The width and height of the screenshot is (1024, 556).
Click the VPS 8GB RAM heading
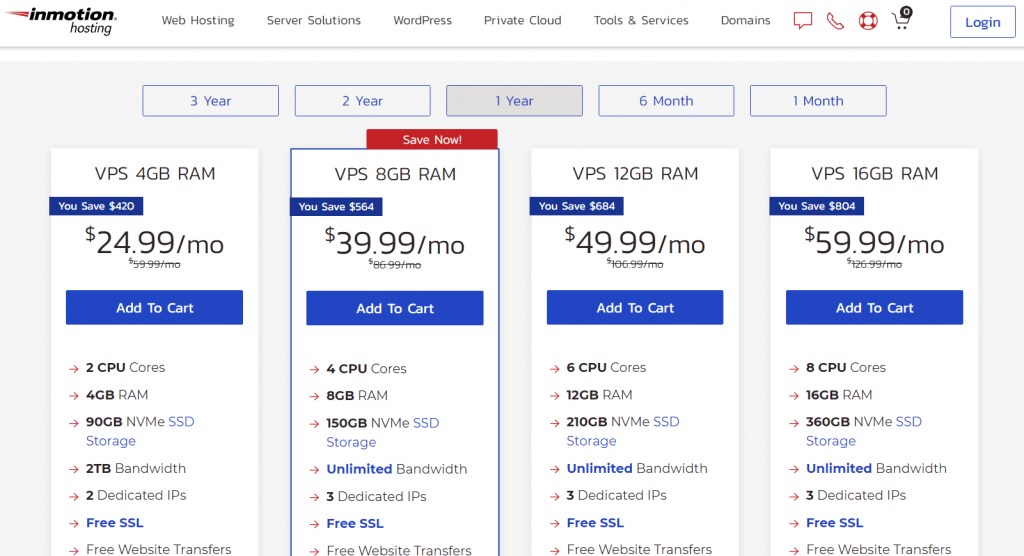pyautogui.click(x=395, y=174)
